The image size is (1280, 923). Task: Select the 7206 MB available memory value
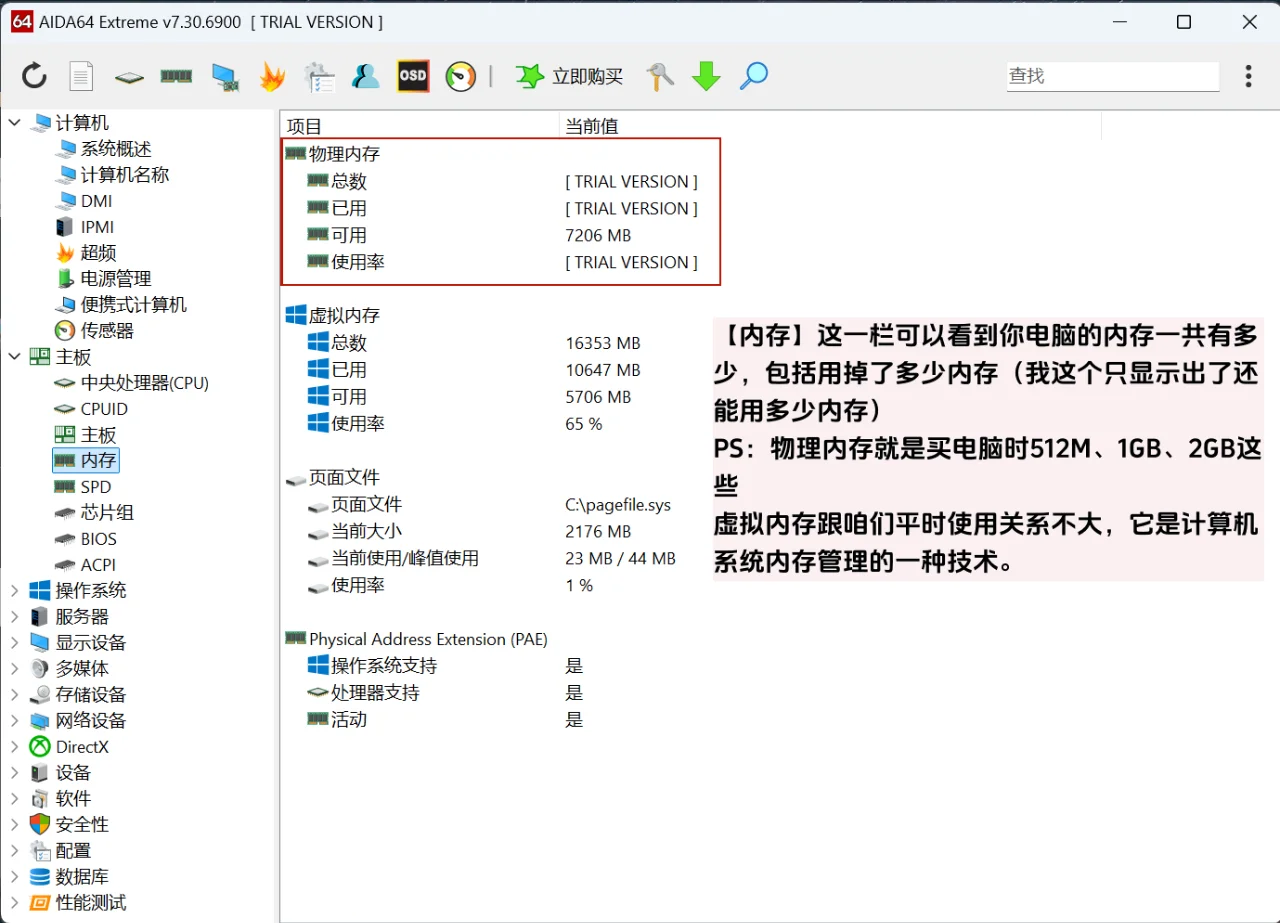pyautogui.click(x=598, y=236)
